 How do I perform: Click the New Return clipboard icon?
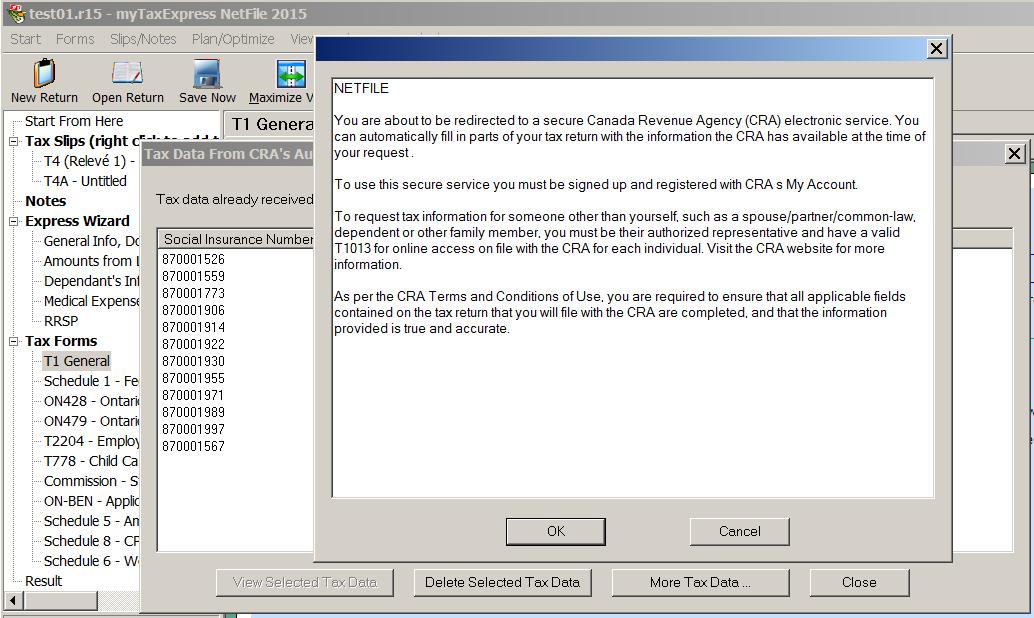coord(44,73)
